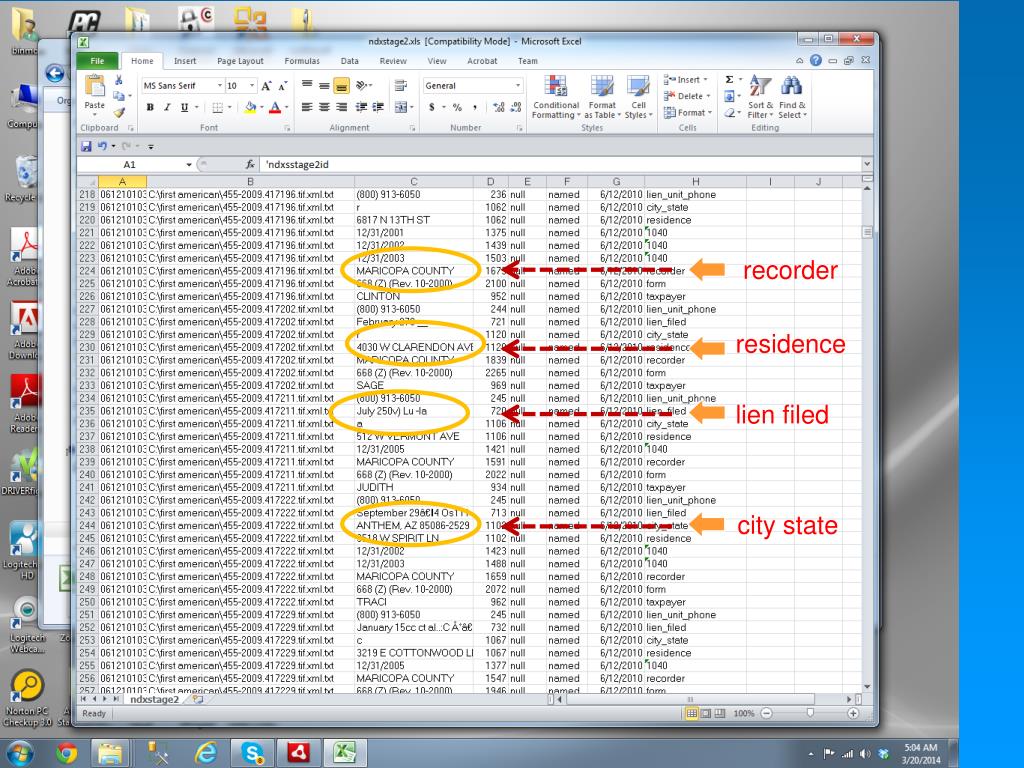1024x768 pixels.
Task: Switch to the Page Layout tab
Action: [240, 61]
